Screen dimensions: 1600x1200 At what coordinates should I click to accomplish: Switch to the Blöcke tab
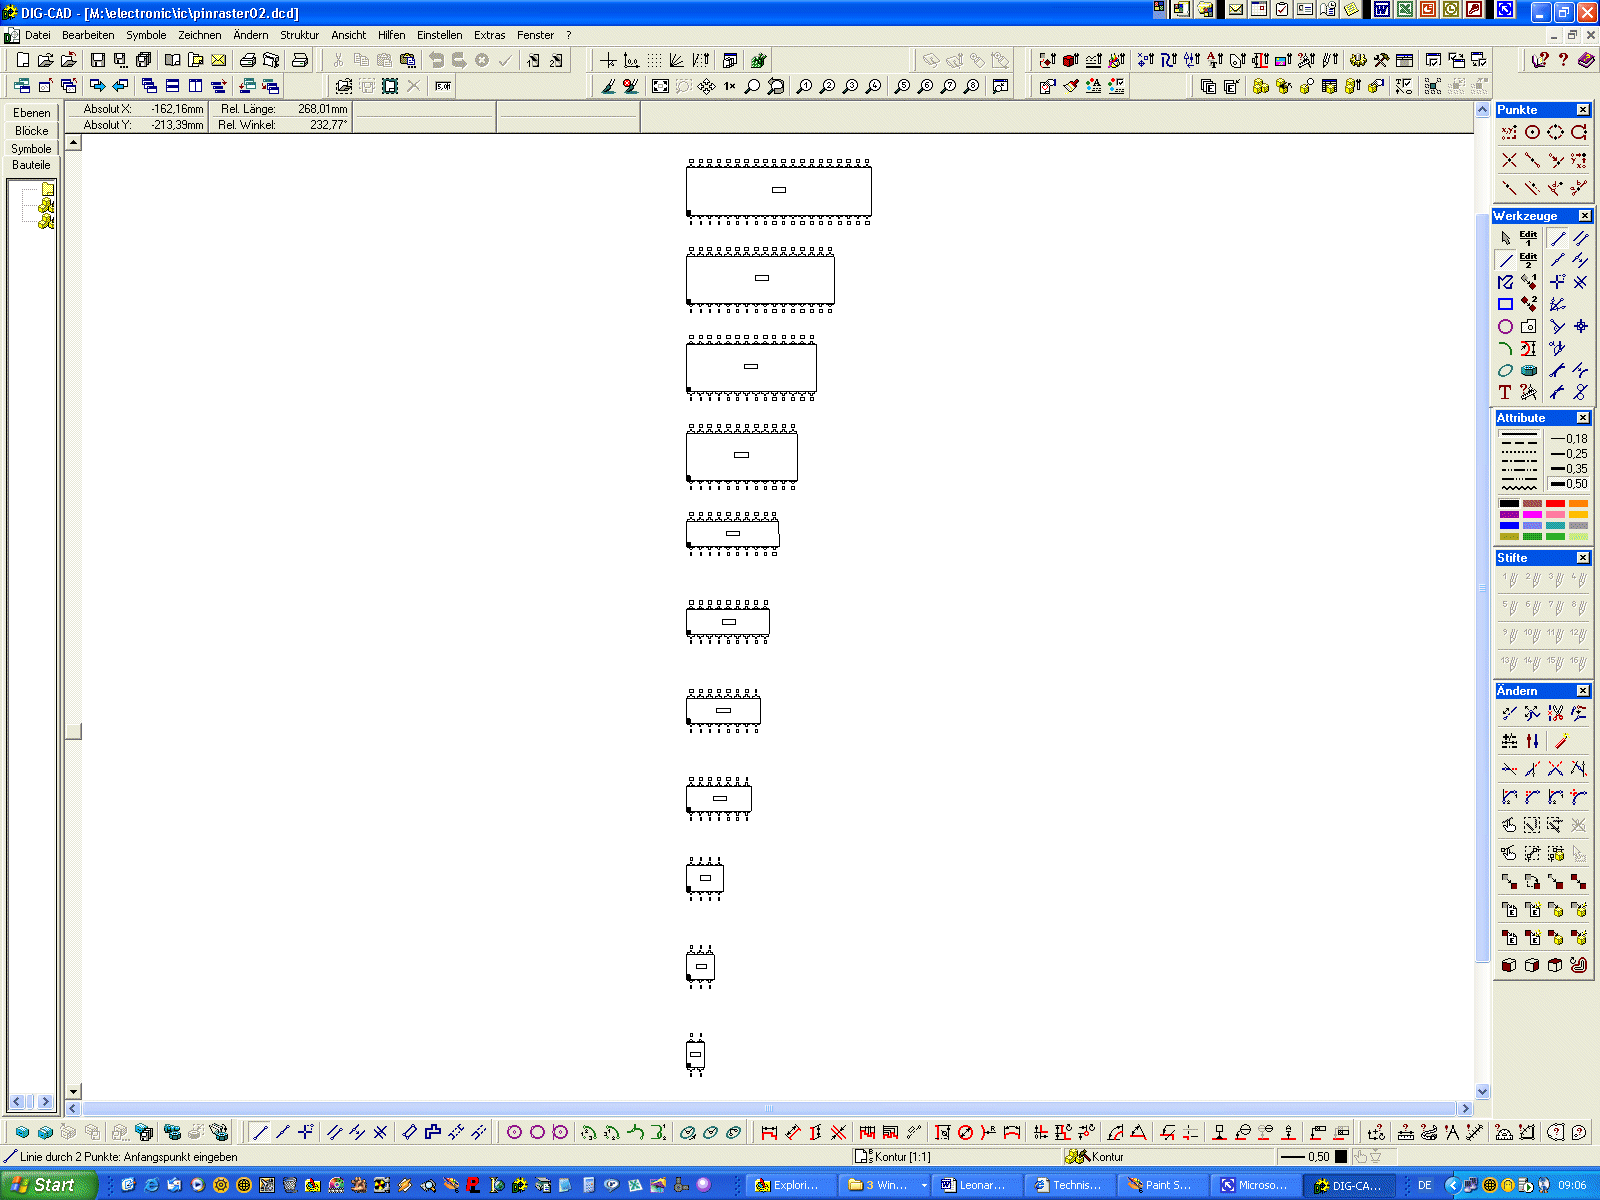click(31, 131)
